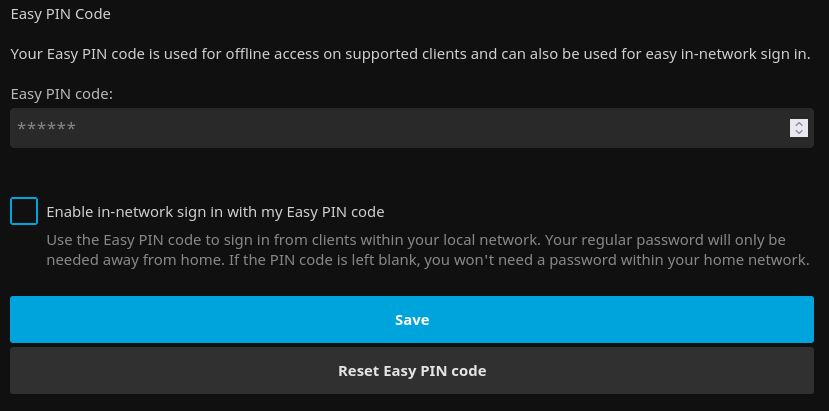The height and width of the screenshot is (411, 829).
Task: Tick the empty box beside in-network sign in
Action: pos(24,211)
